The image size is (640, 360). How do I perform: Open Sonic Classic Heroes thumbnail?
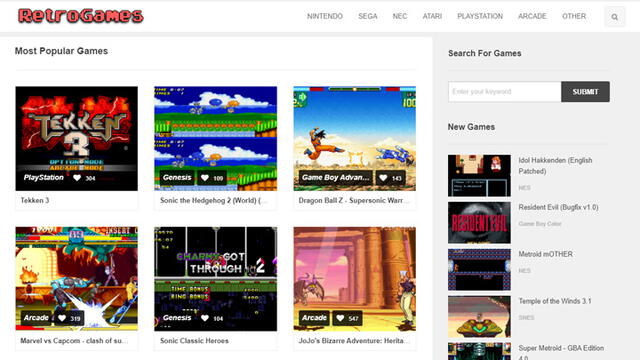[x=216, y=279]
